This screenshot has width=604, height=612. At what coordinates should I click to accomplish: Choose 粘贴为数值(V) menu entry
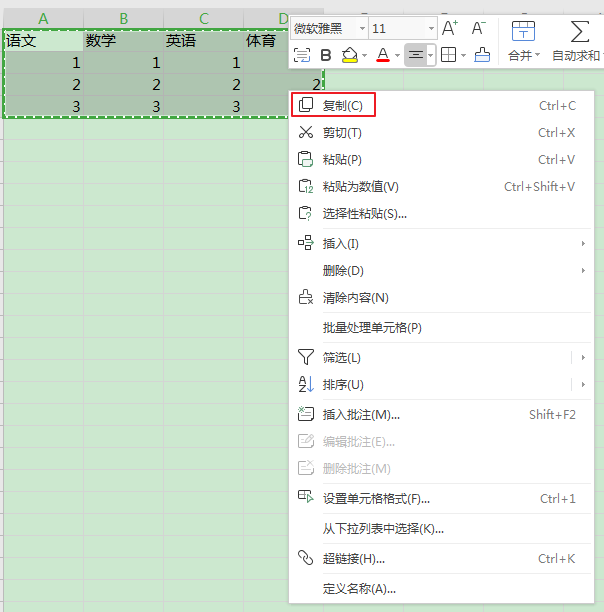441,187
